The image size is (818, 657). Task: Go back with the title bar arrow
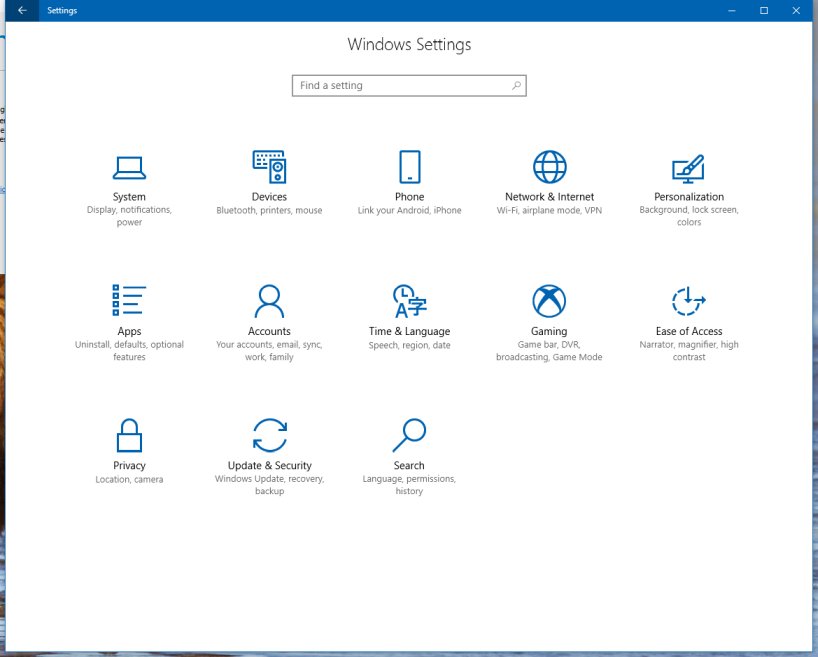[22, 10]
